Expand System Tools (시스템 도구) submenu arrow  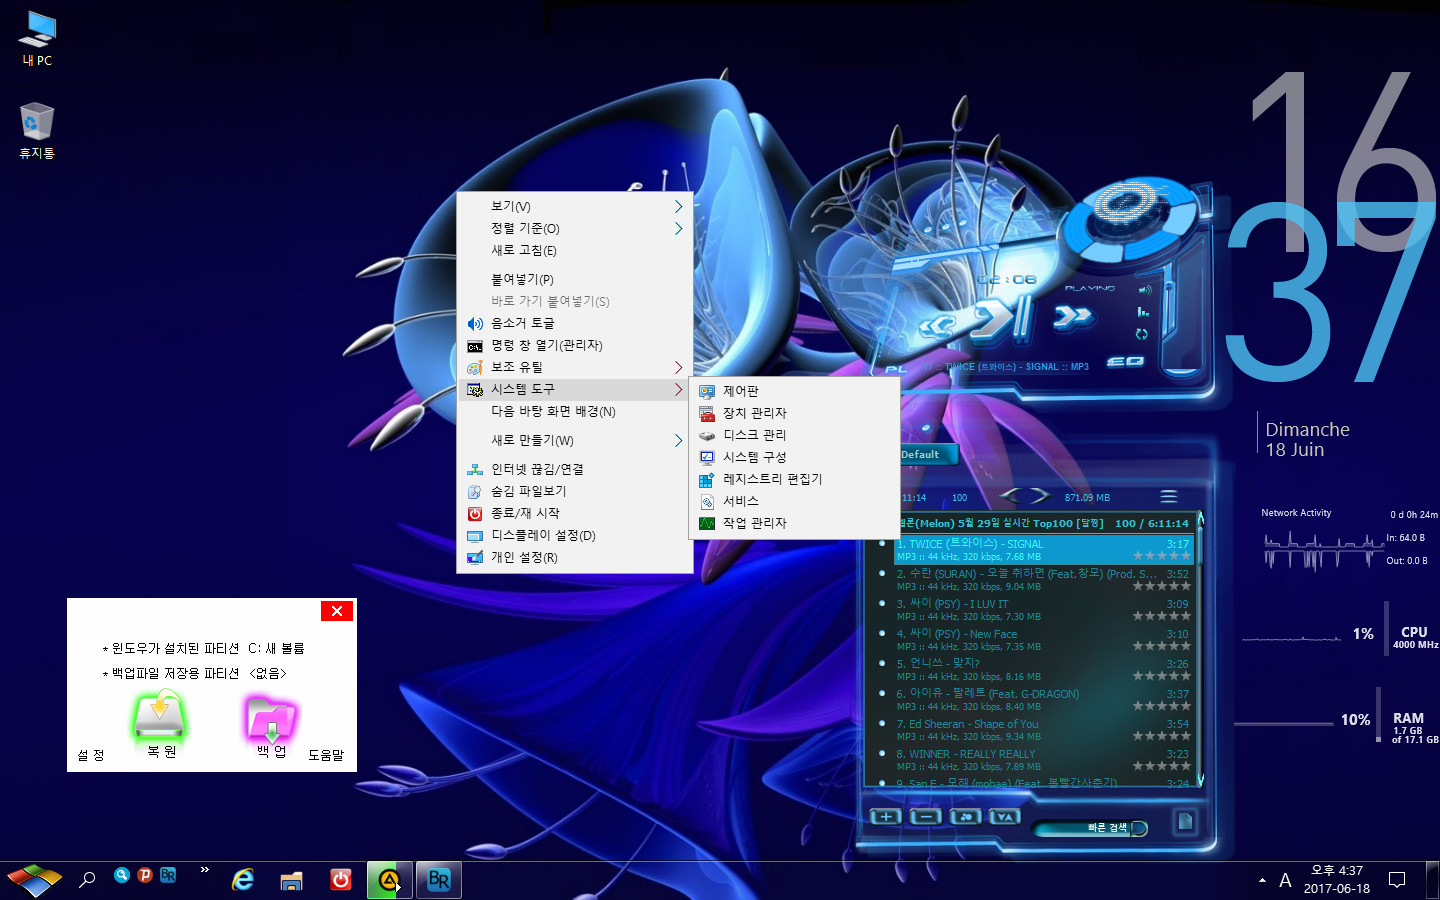point(678,389)
